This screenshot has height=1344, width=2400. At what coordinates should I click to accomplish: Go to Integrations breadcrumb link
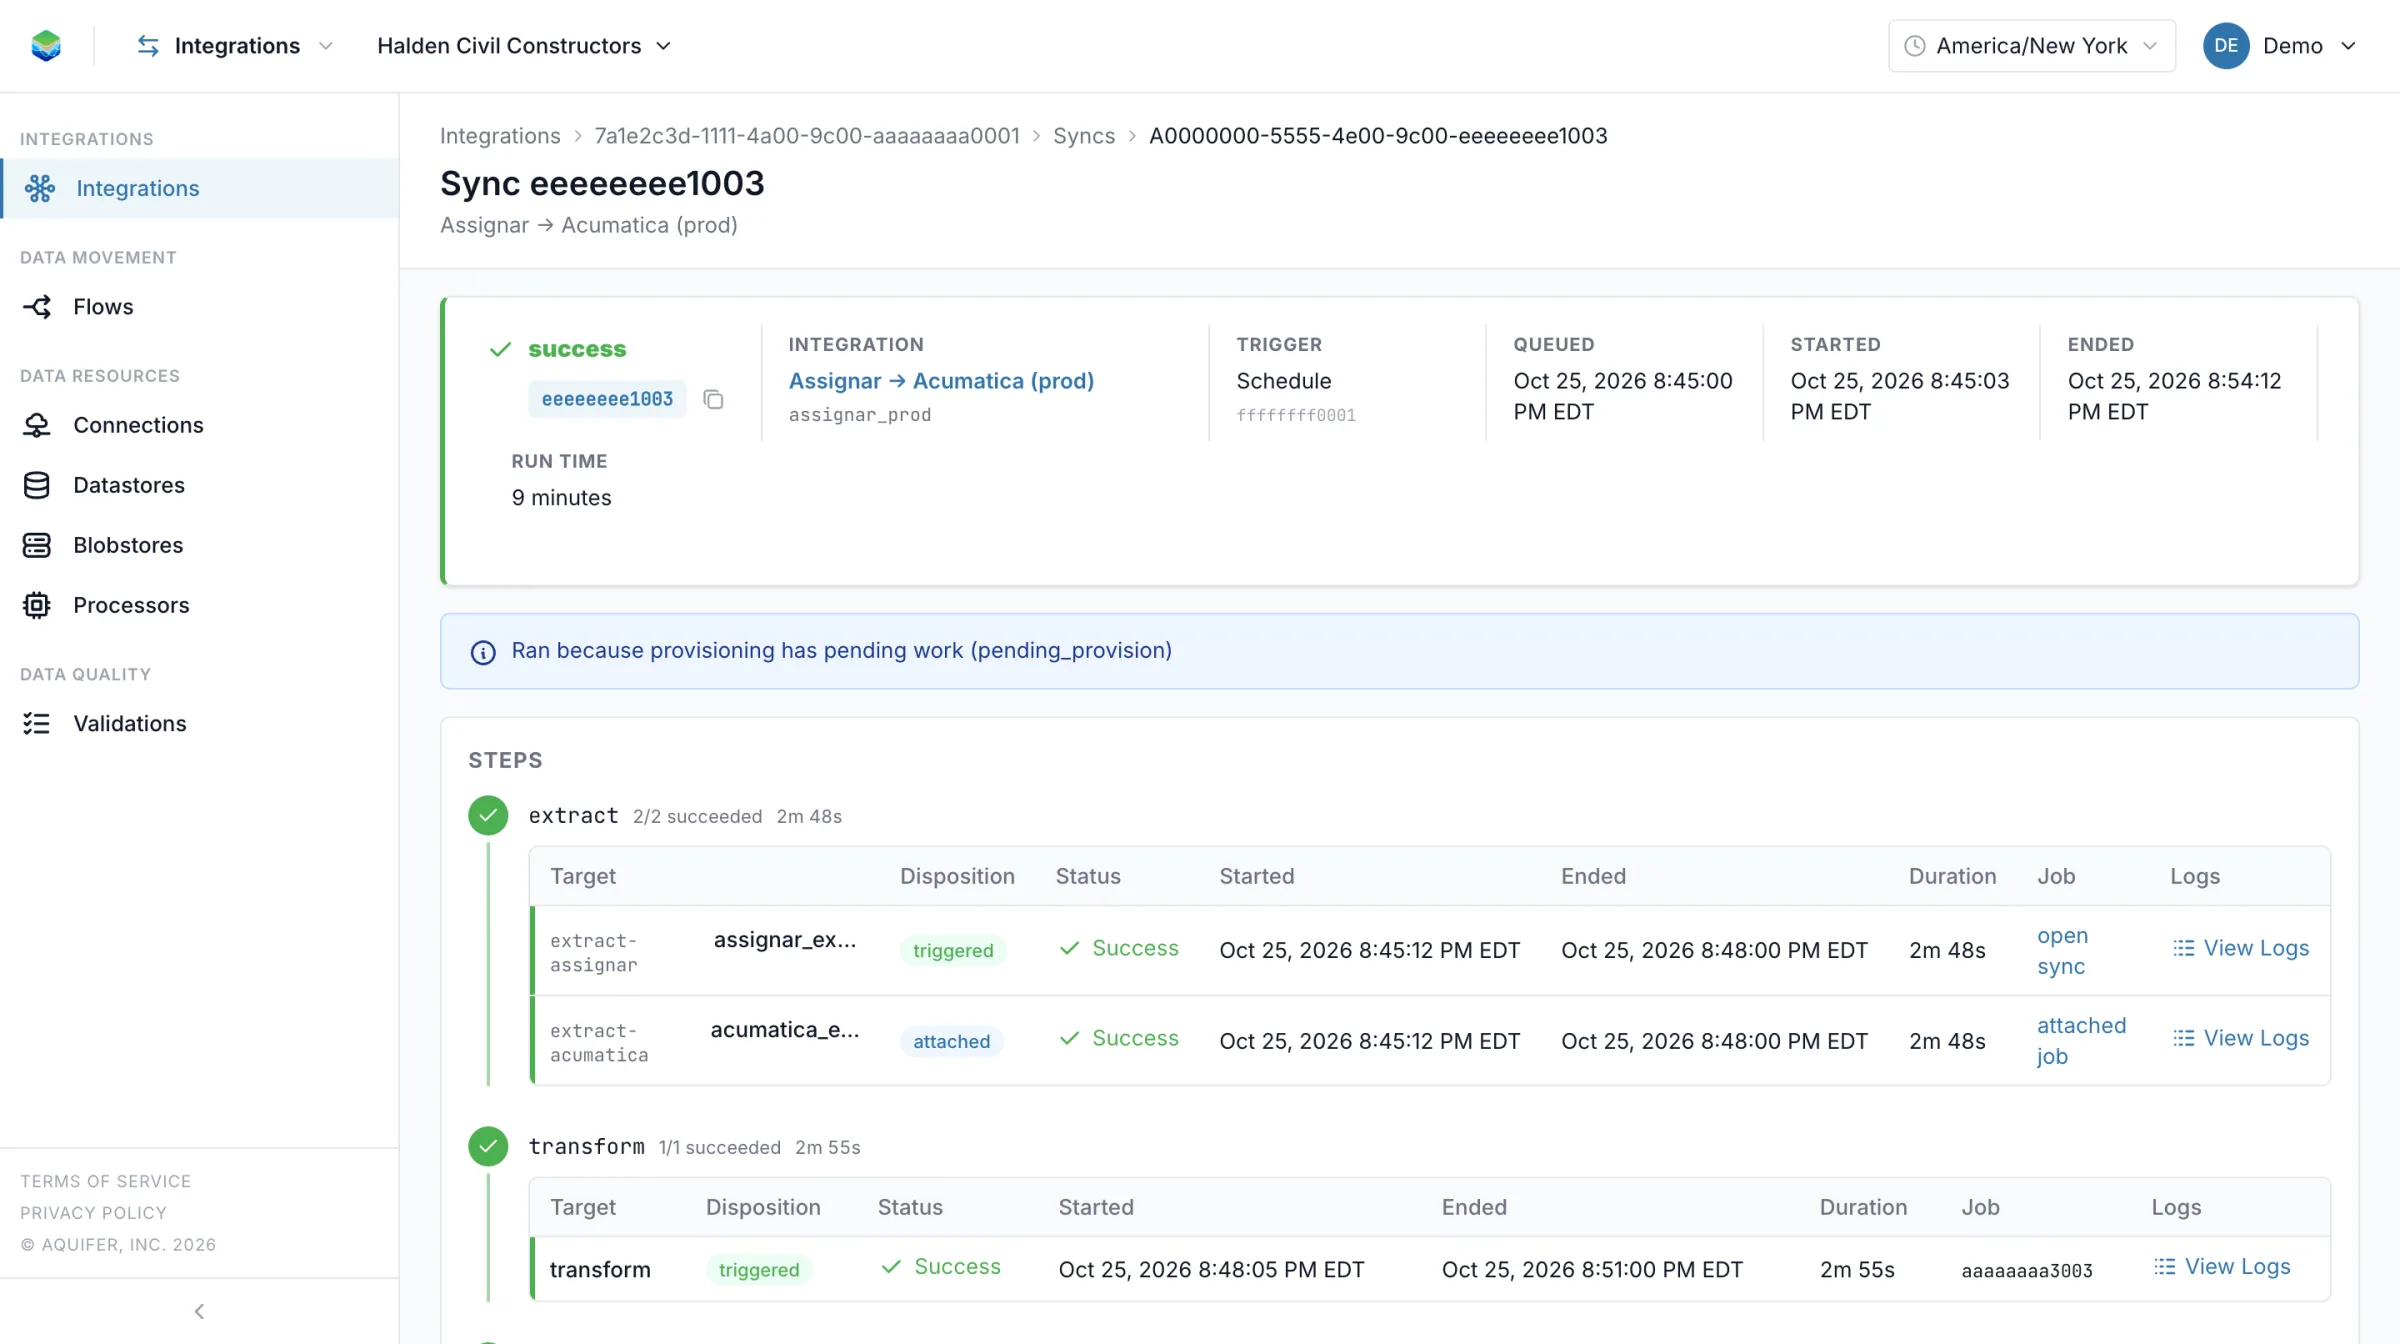[500, 136]
